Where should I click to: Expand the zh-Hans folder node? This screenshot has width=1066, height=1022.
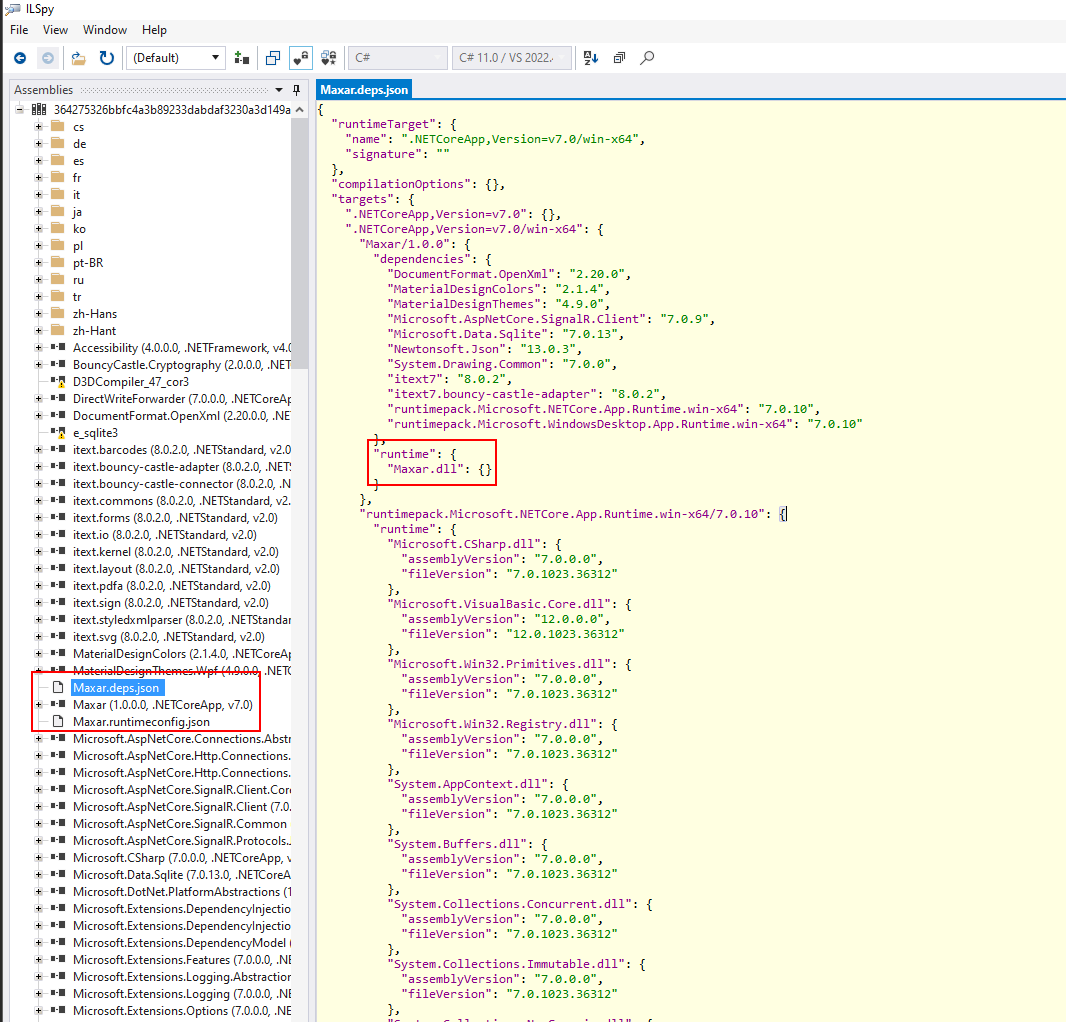click(x=39, y=314)
